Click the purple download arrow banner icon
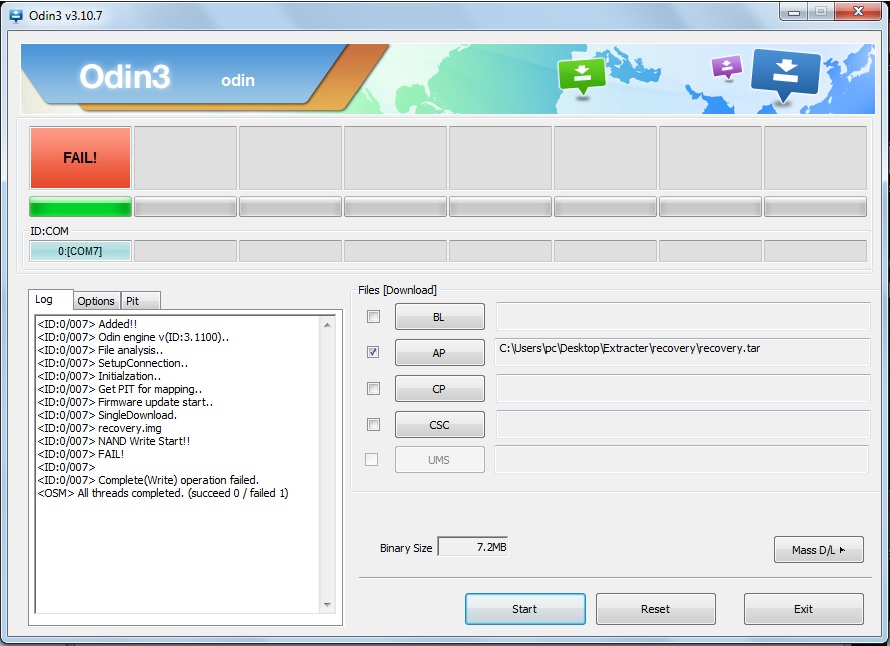 (727, 67)
